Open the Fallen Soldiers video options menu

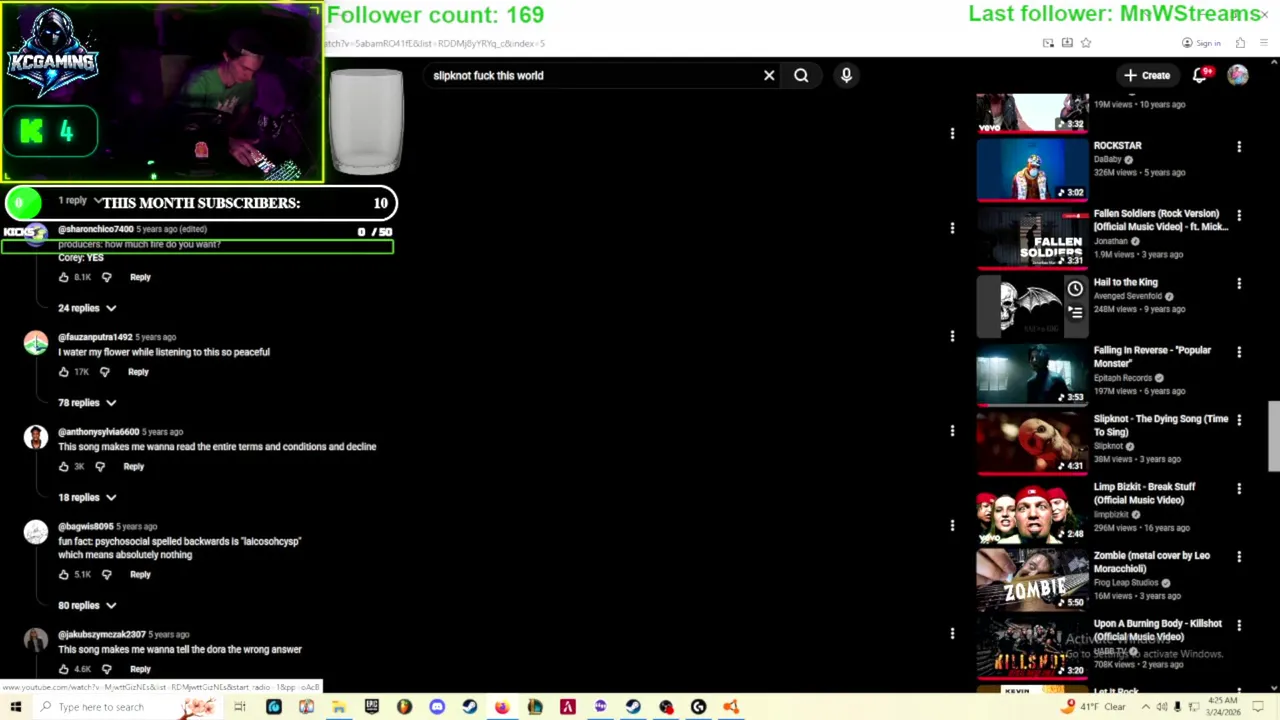coord(1239,215)
